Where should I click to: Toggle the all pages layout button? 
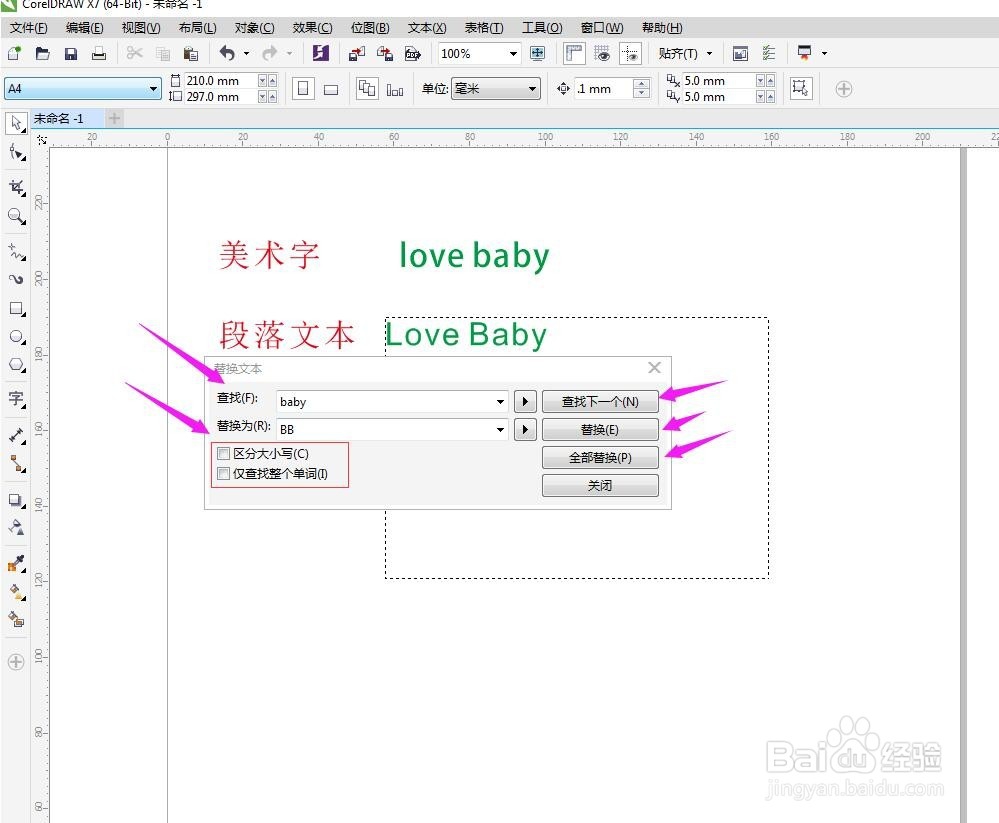pyautogui.click(x=367, y=89)
